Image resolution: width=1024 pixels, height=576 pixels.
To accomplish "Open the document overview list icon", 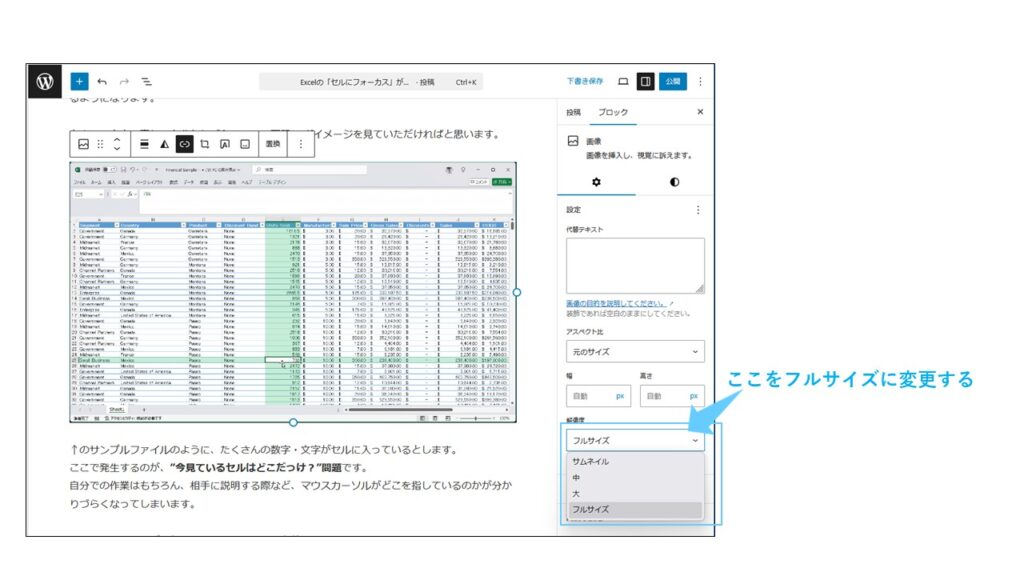I will tap(146, 82).
